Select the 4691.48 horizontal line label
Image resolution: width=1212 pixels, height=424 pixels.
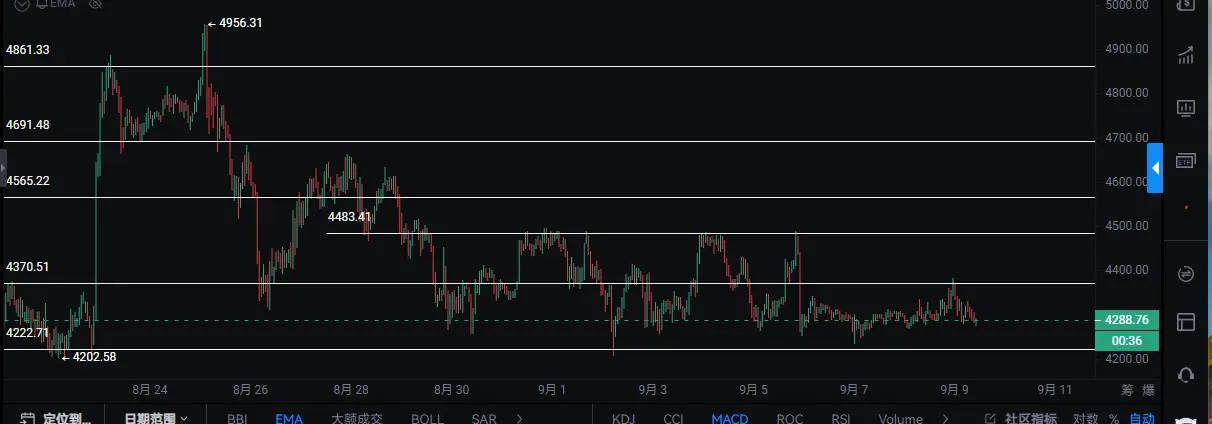(28, 125)
